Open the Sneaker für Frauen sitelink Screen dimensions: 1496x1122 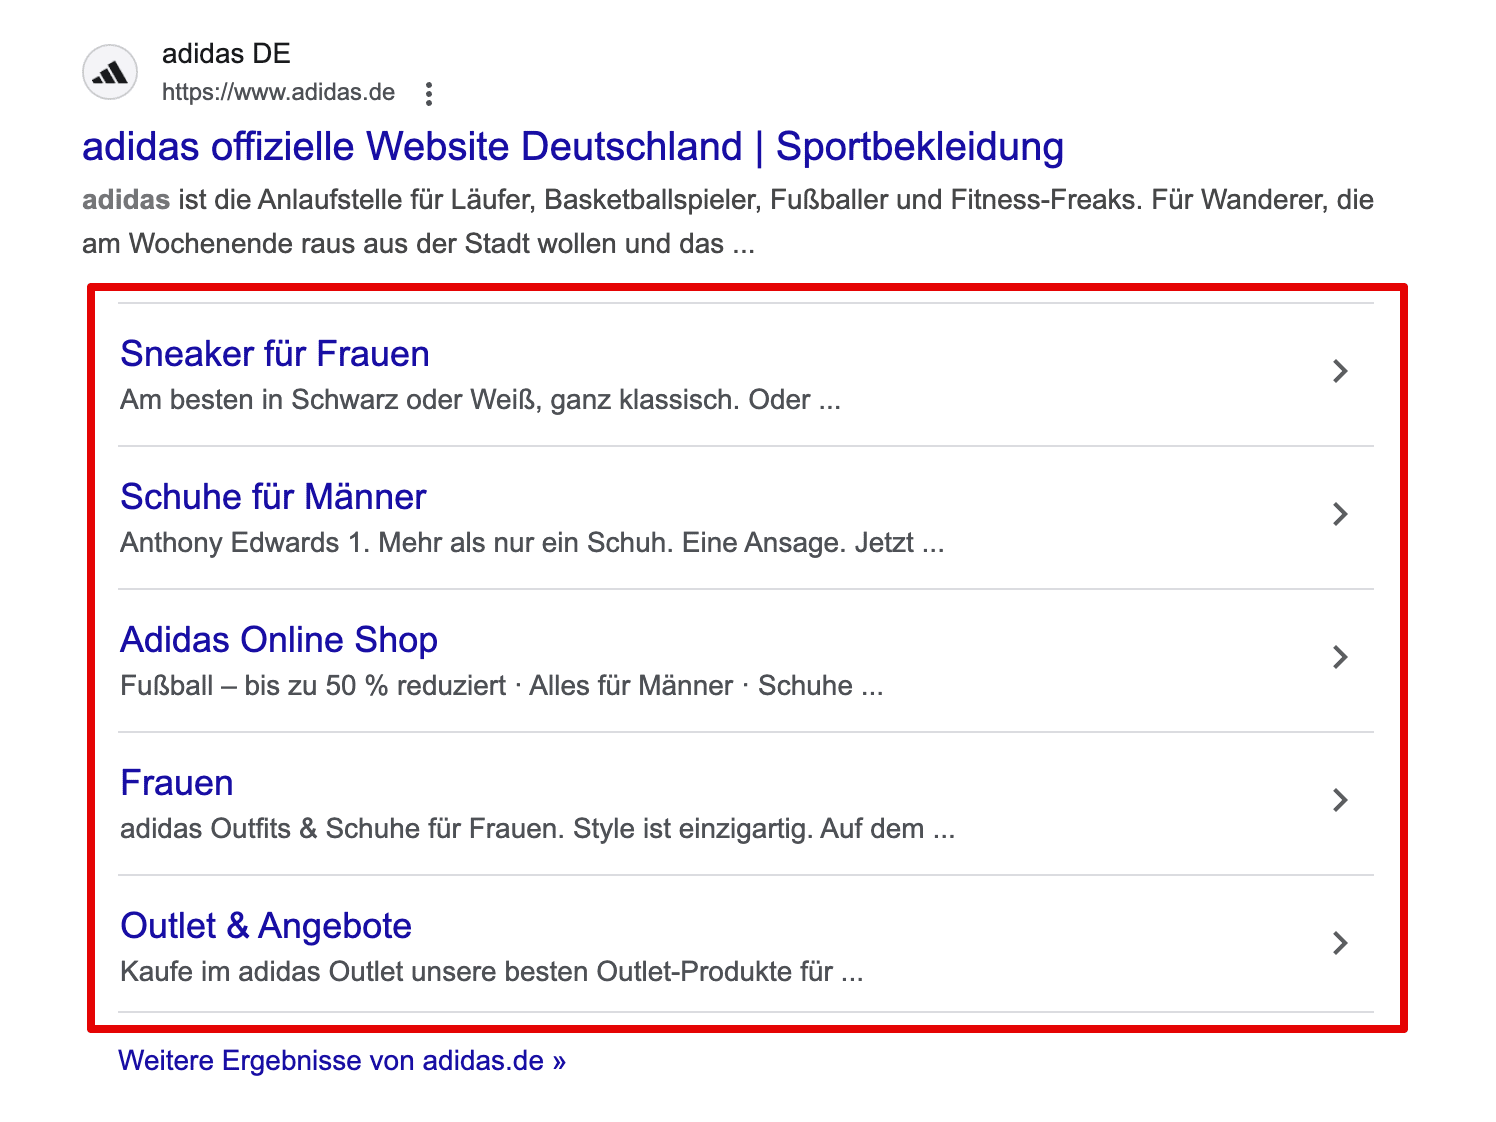pos(275,354)
